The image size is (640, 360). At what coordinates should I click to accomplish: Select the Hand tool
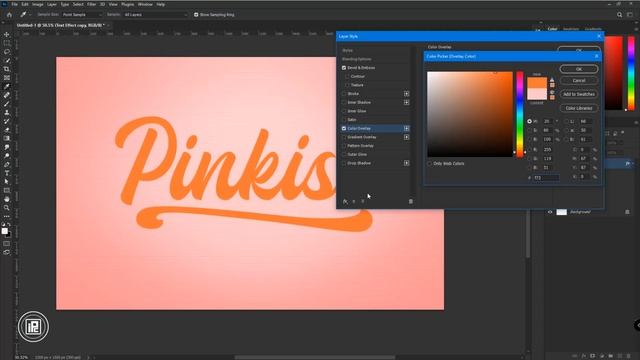click(x=7, y=199)
